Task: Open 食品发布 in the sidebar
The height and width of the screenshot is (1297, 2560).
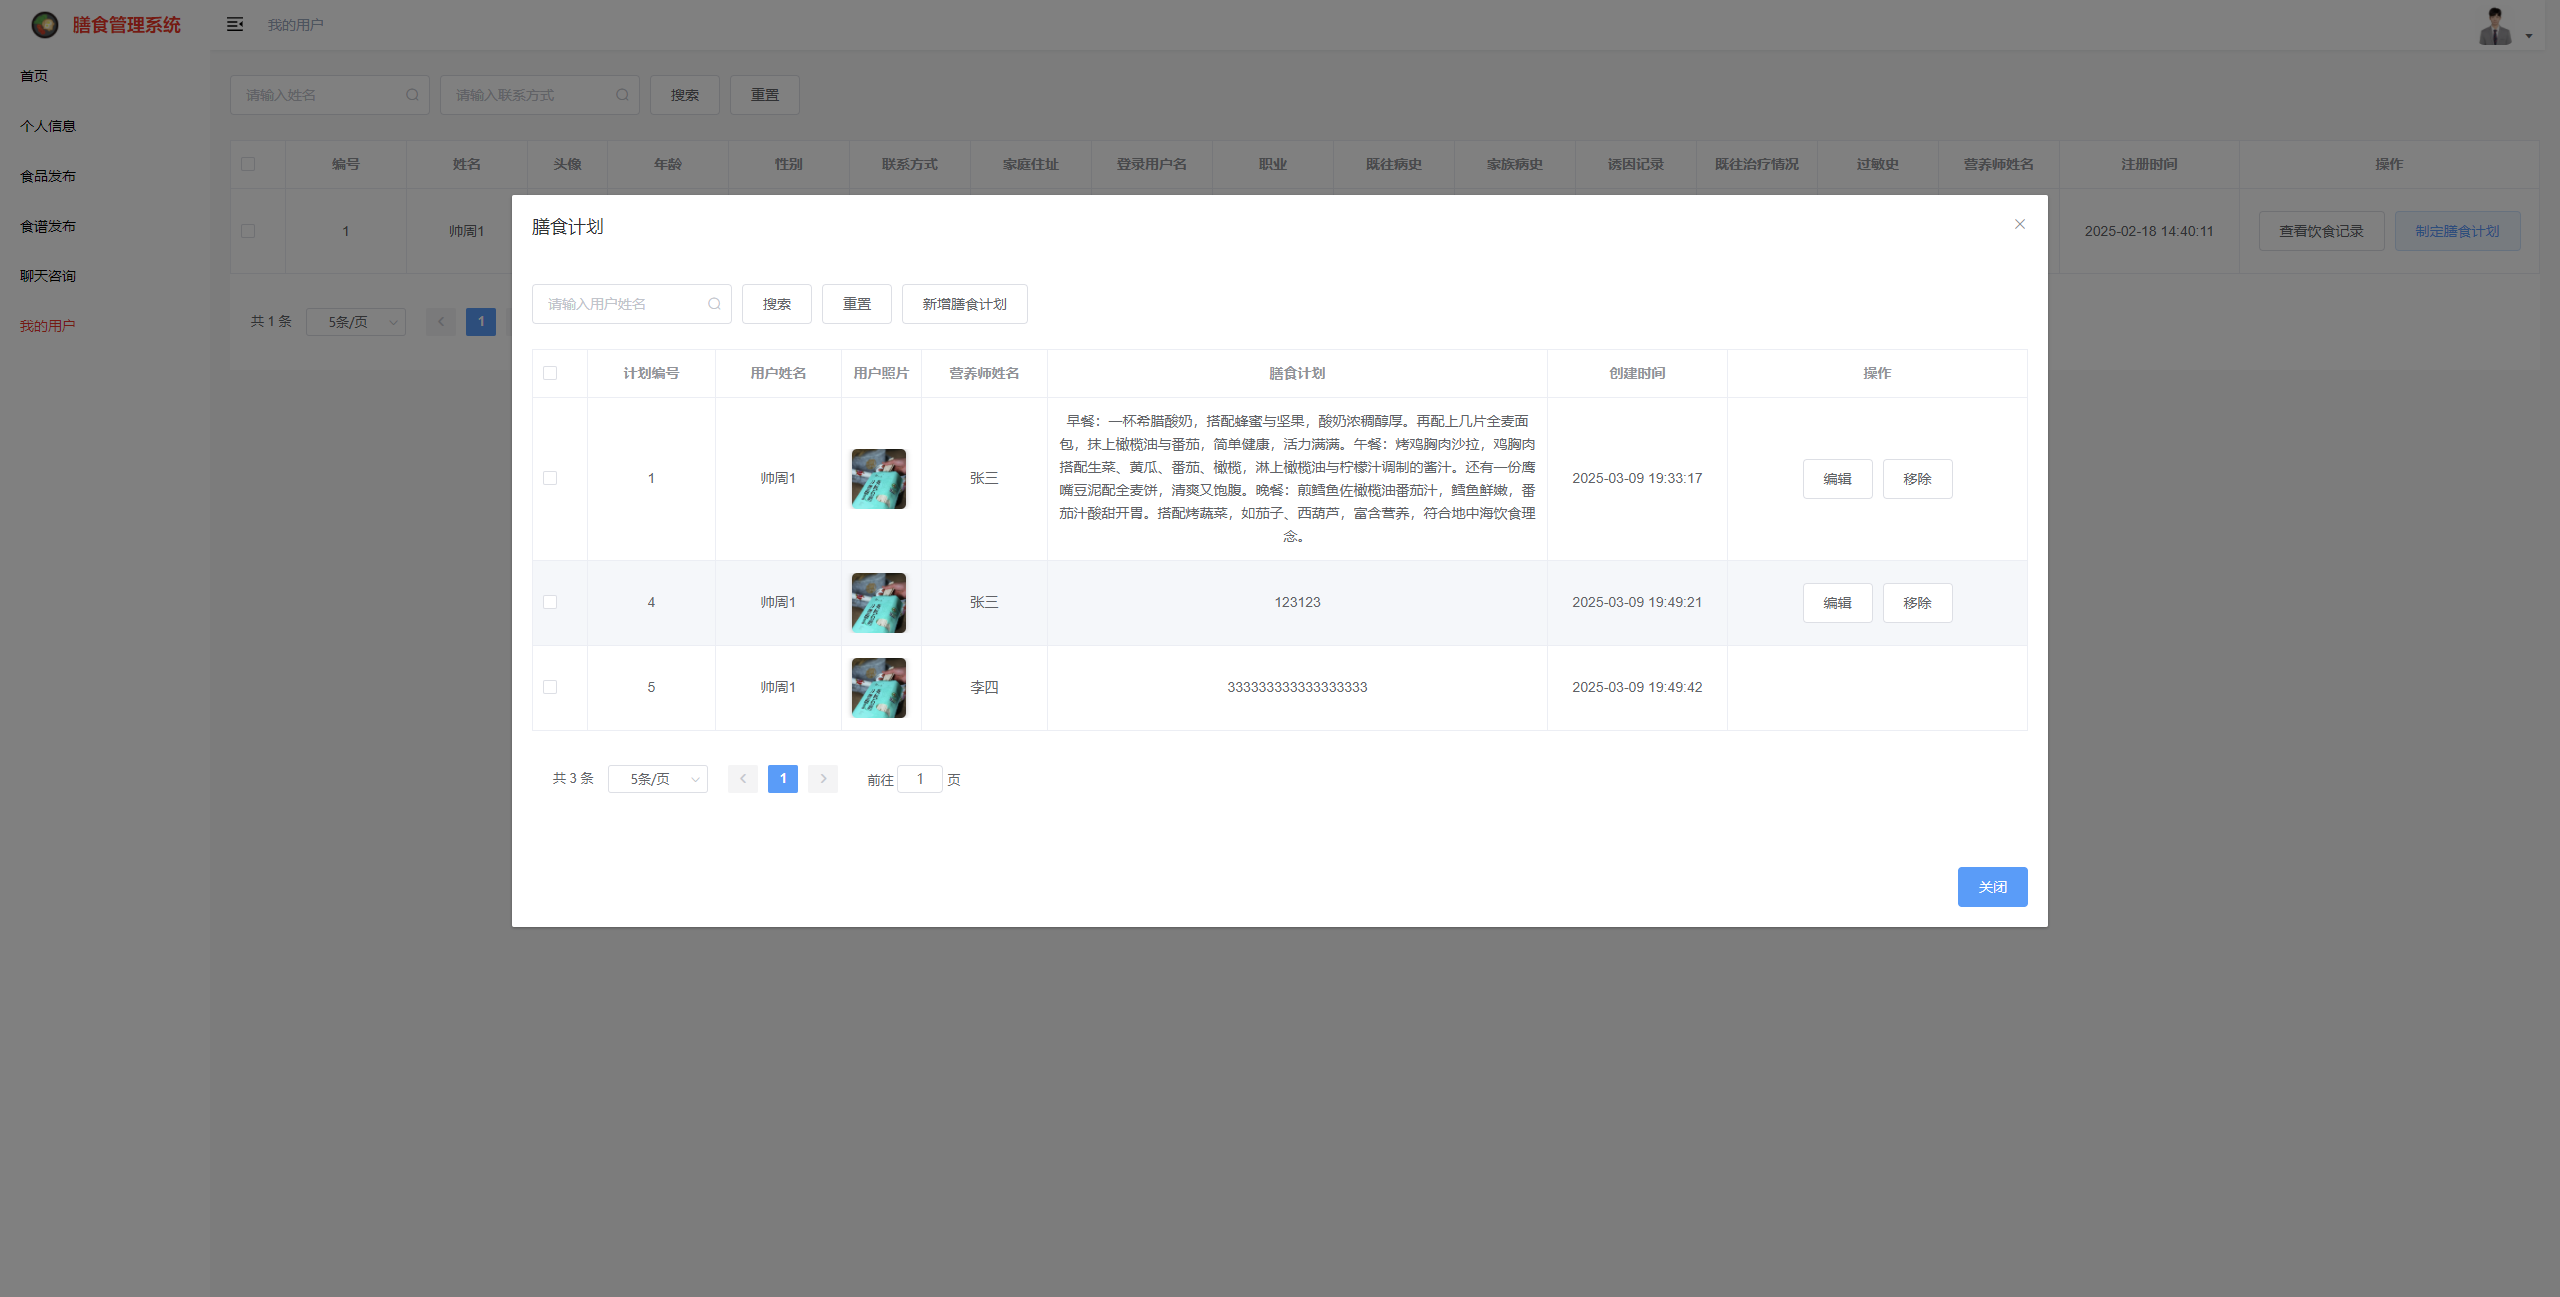Action: coord(105,176)
